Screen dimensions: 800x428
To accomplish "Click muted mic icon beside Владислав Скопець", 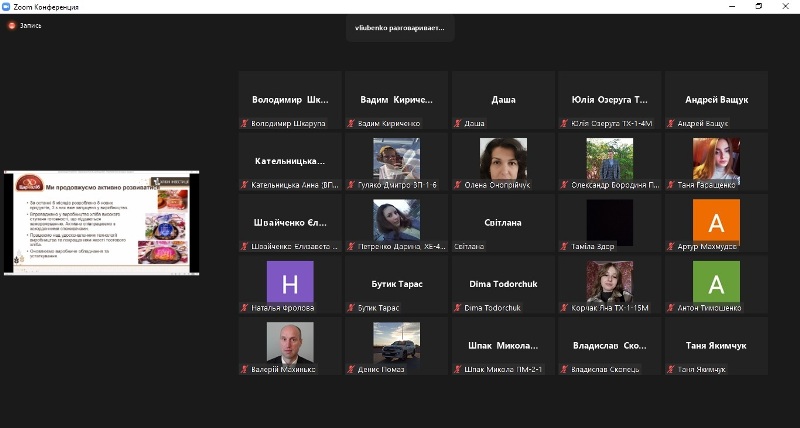I will coord(564,369).
